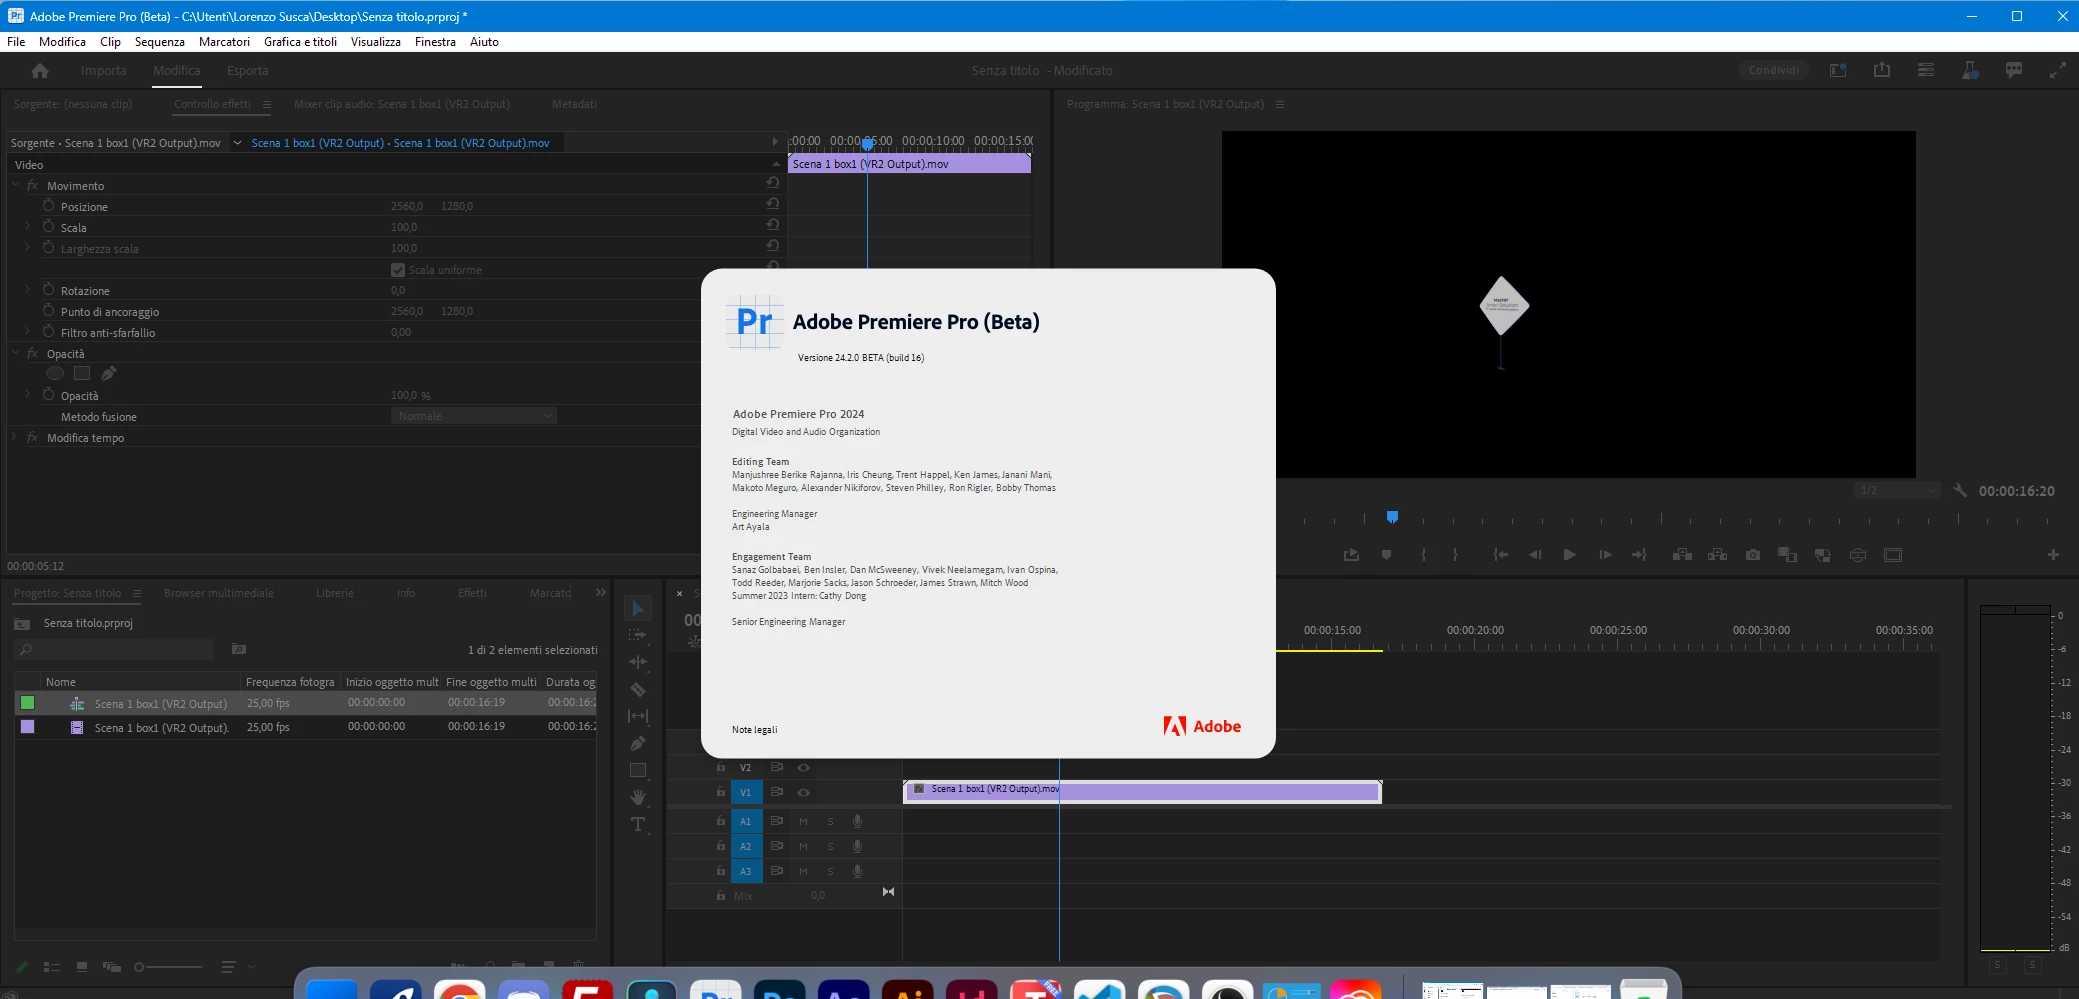Select the Slip tool

pos(638,716)
